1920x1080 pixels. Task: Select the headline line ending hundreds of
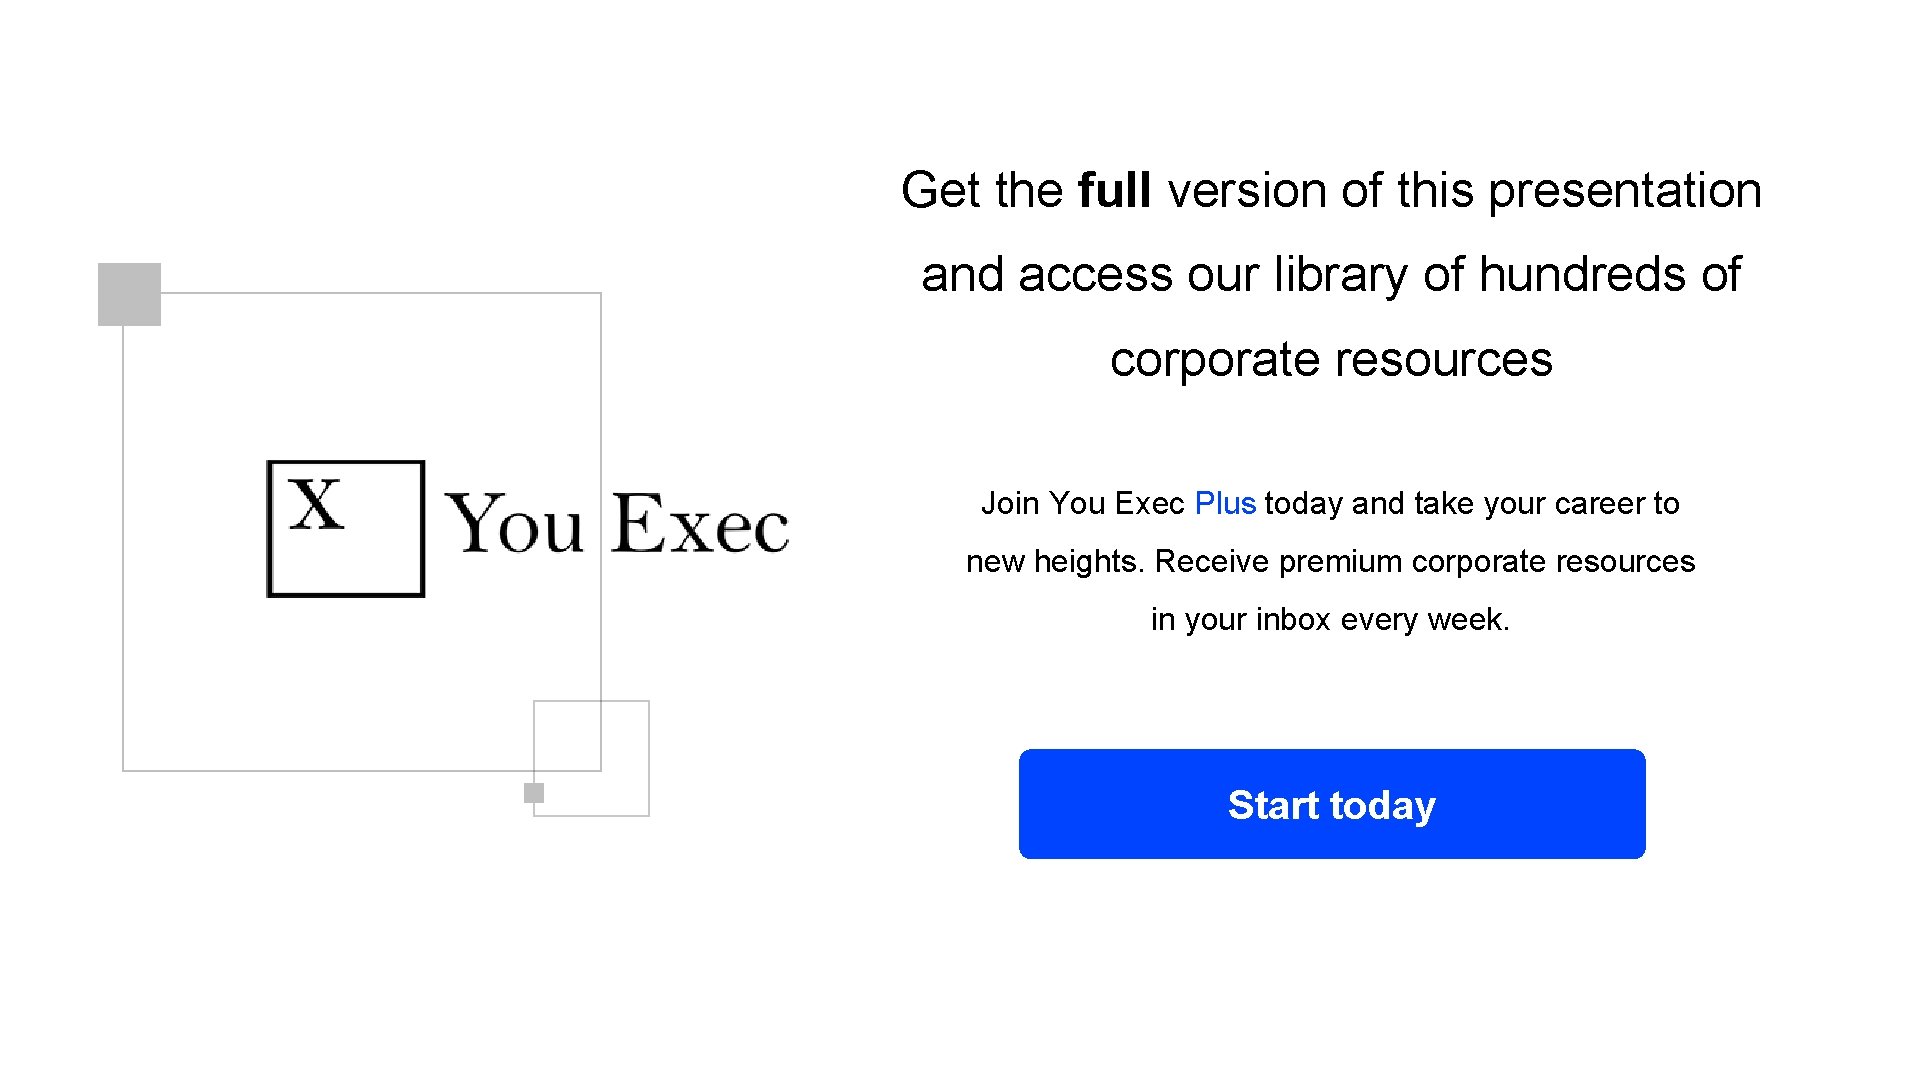point(1331,274)
